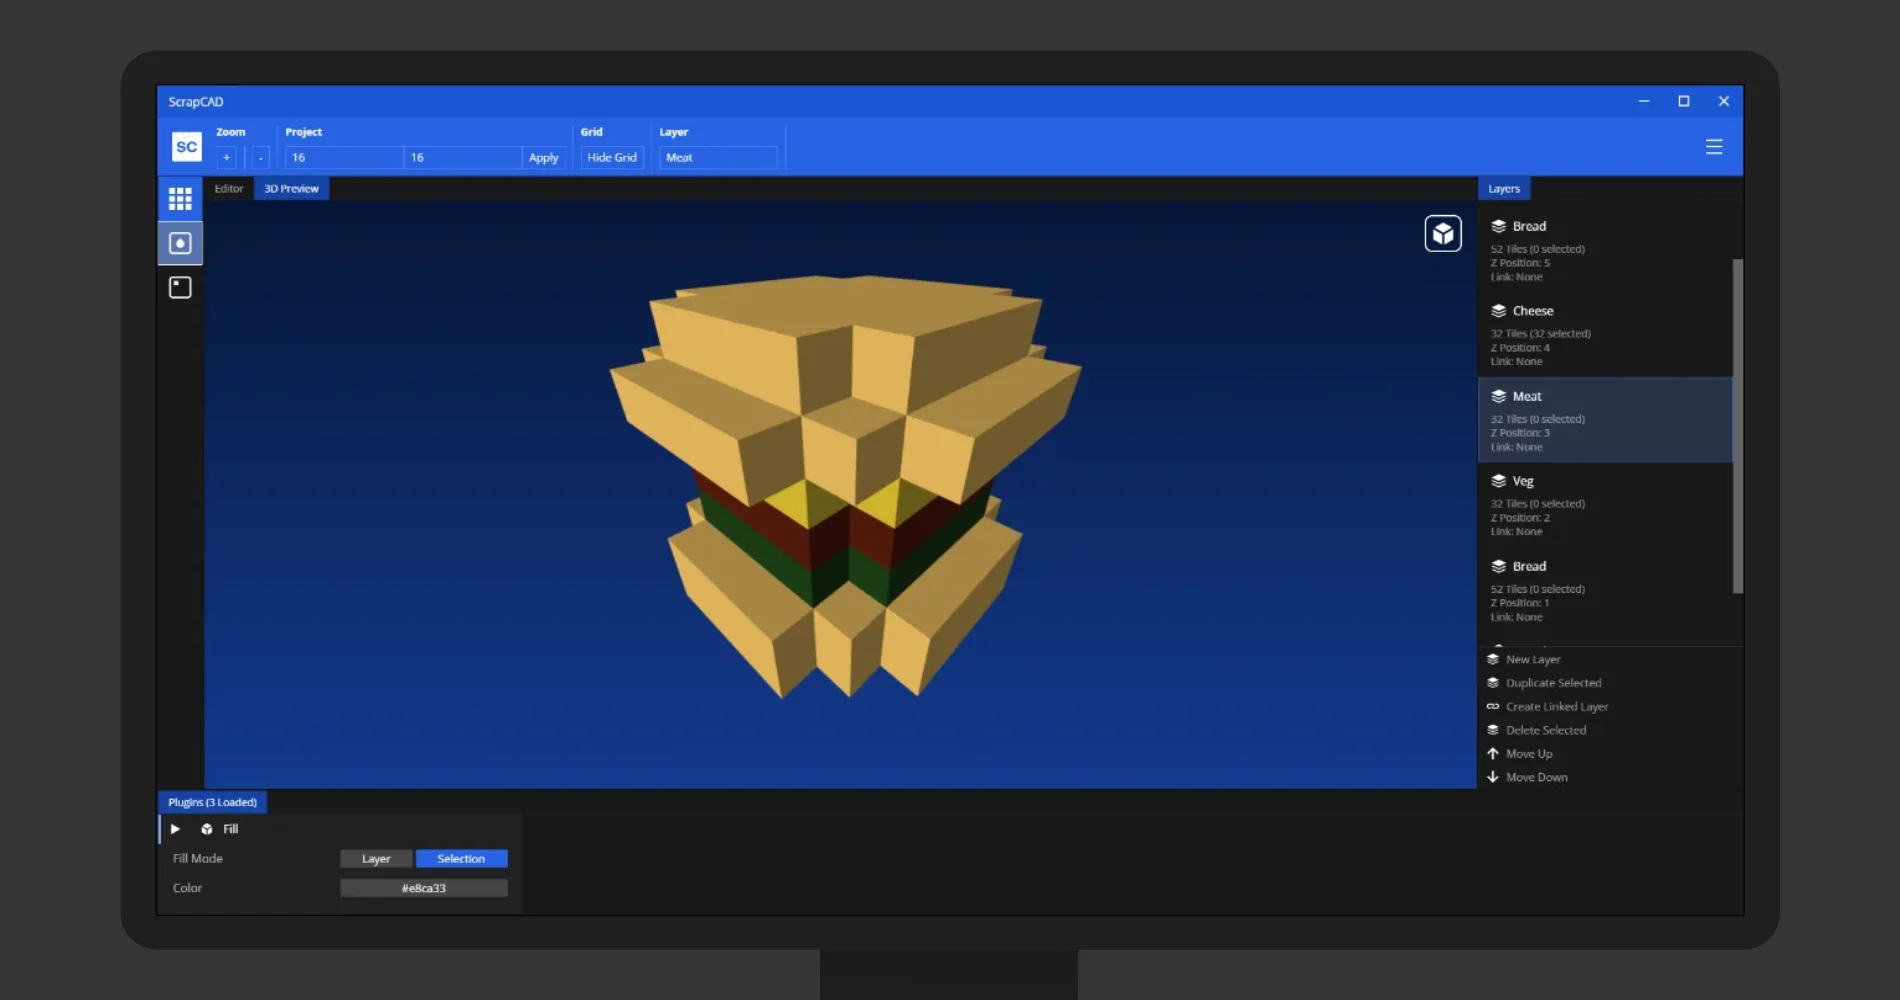
Task: Click the 3D cube view icon in preview
Action: point(1442,234)
